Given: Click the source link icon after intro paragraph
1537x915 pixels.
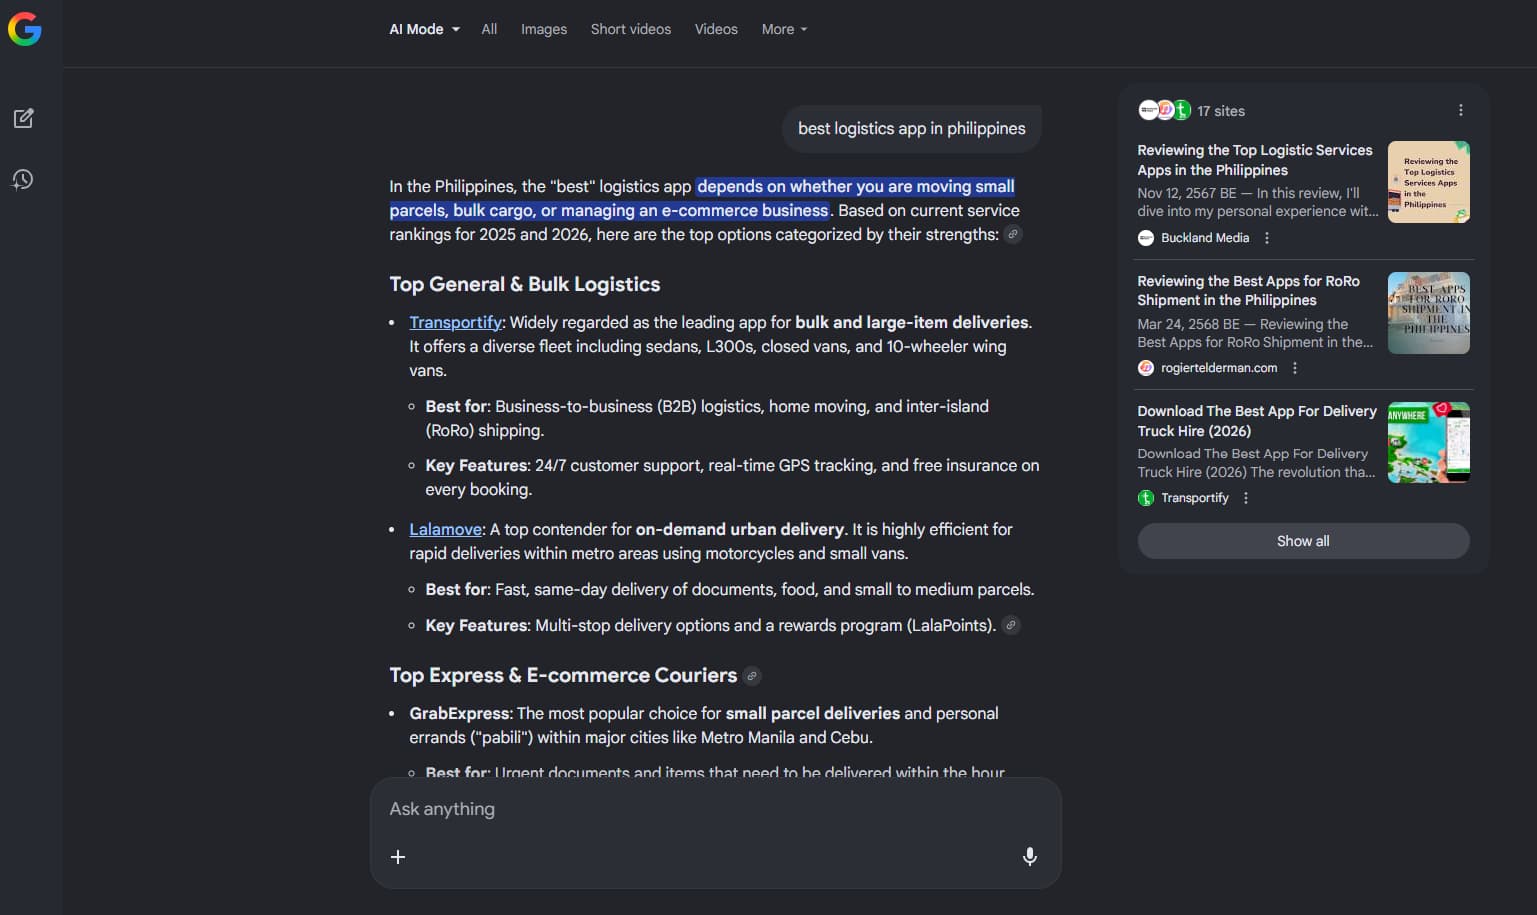Looking at the screenshot, I should (1013, 235).
